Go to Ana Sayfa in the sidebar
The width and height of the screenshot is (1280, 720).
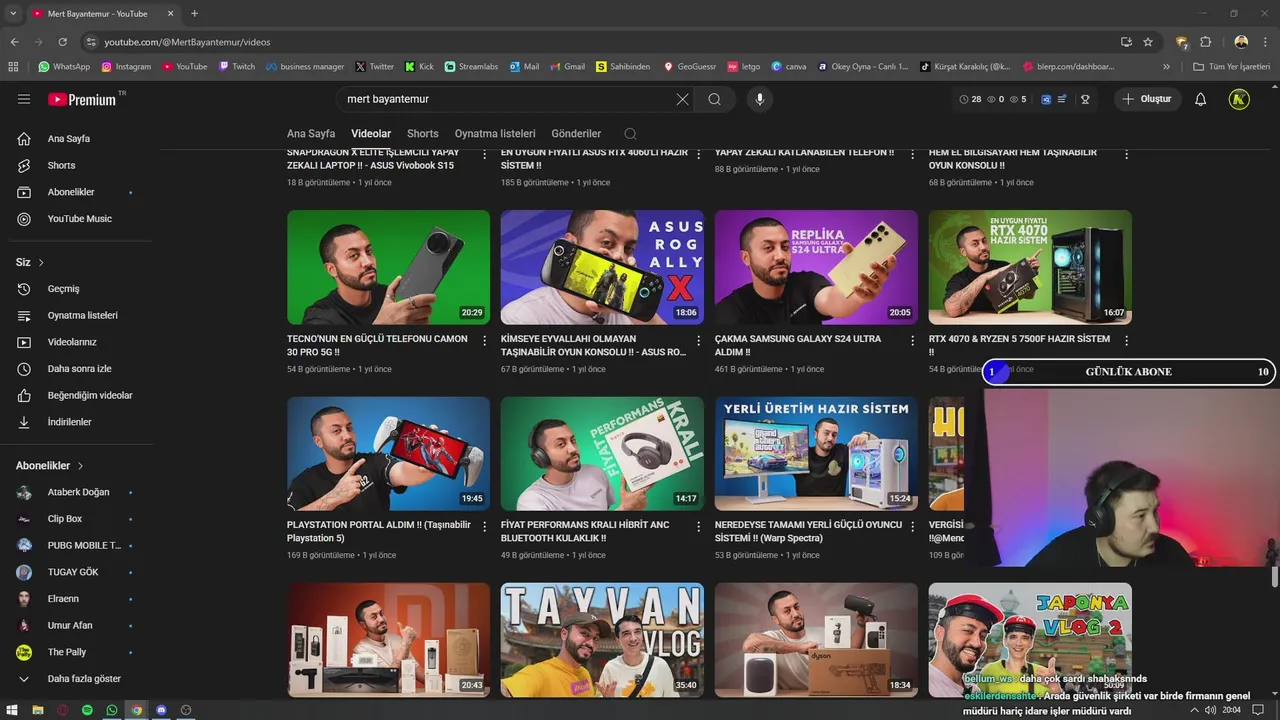tap(68, 139)
